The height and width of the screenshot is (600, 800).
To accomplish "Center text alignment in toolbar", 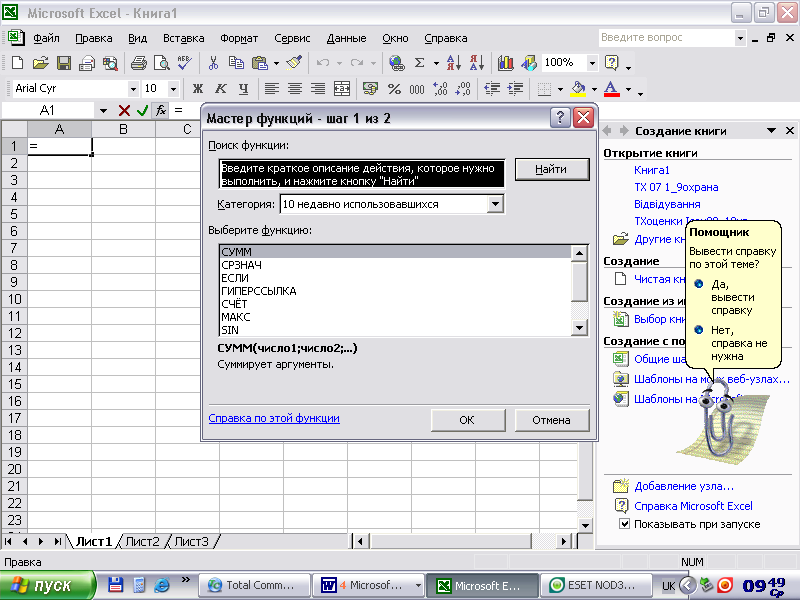I will click(x=294, y=89).
